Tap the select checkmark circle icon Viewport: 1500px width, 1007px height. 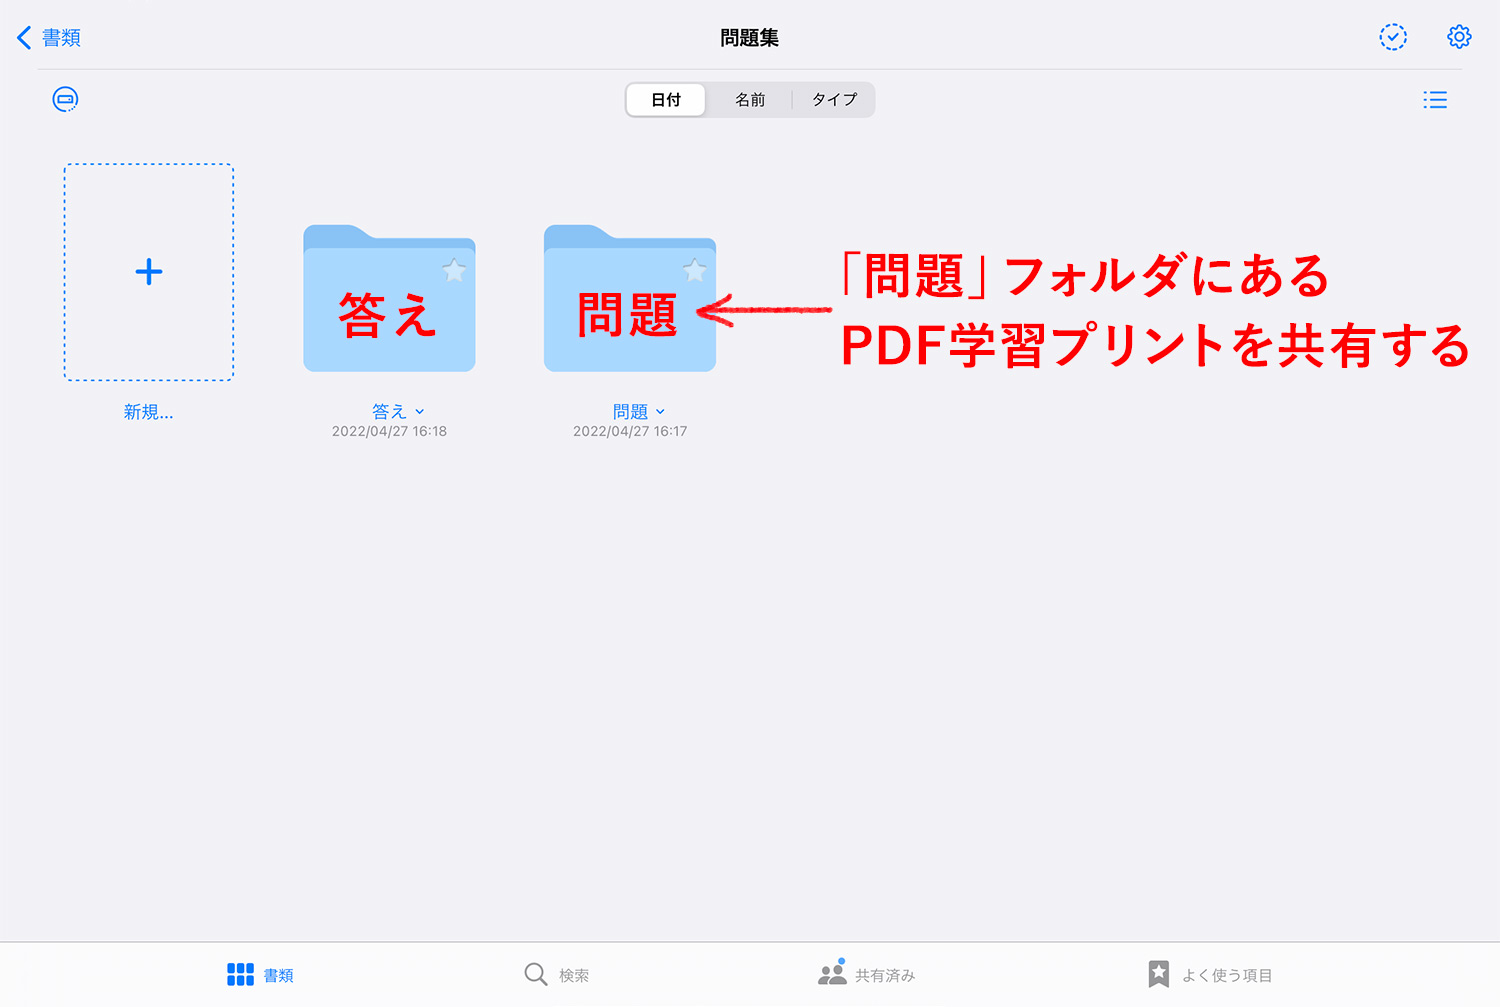[1393, 37]
